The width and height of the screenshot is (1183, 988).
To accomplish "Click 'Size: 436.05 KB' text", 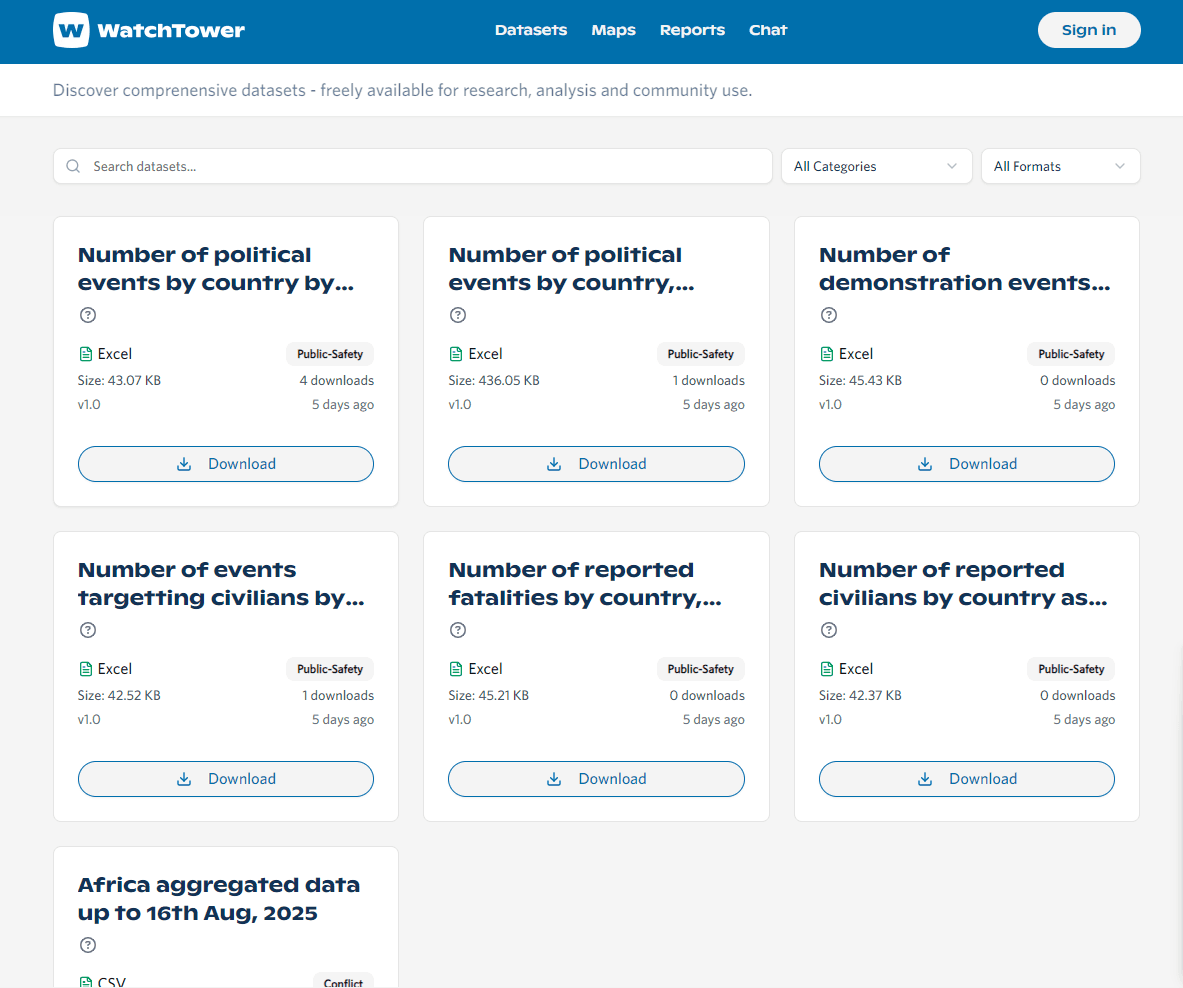I will point(493,380).
